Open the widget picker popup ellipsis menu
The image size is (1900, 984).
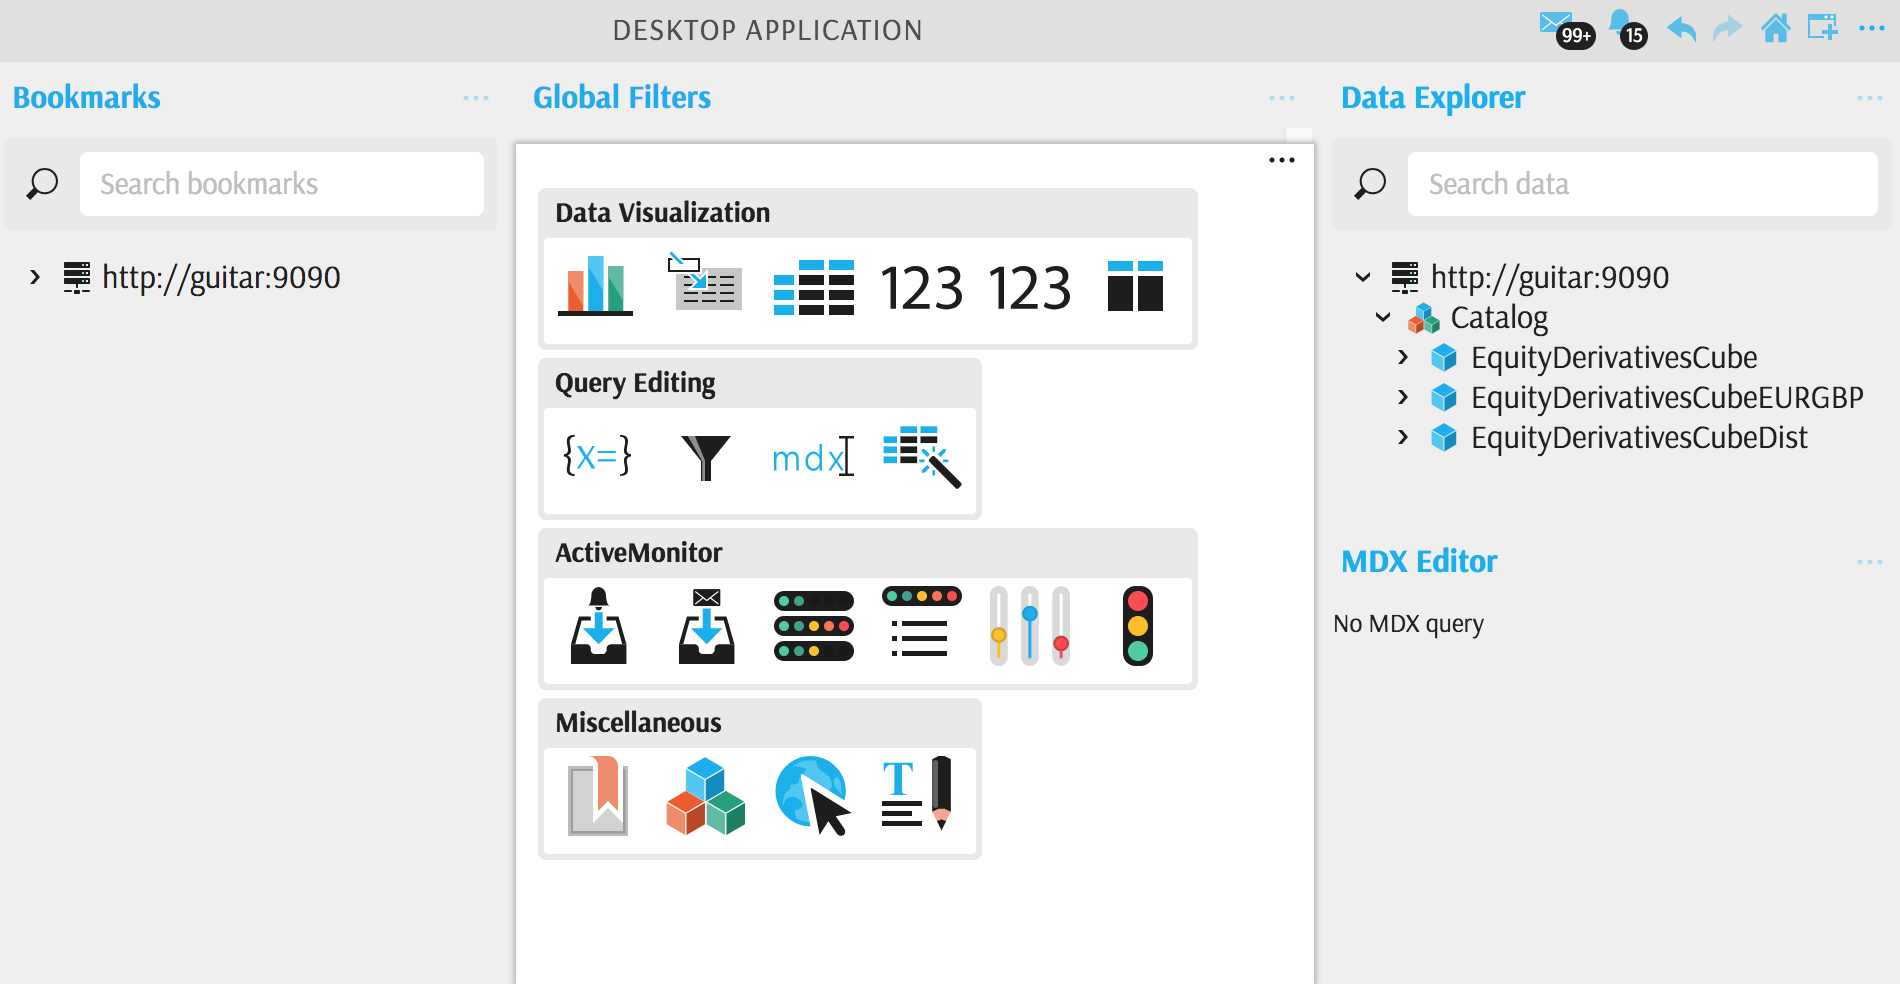(1282, 160)
